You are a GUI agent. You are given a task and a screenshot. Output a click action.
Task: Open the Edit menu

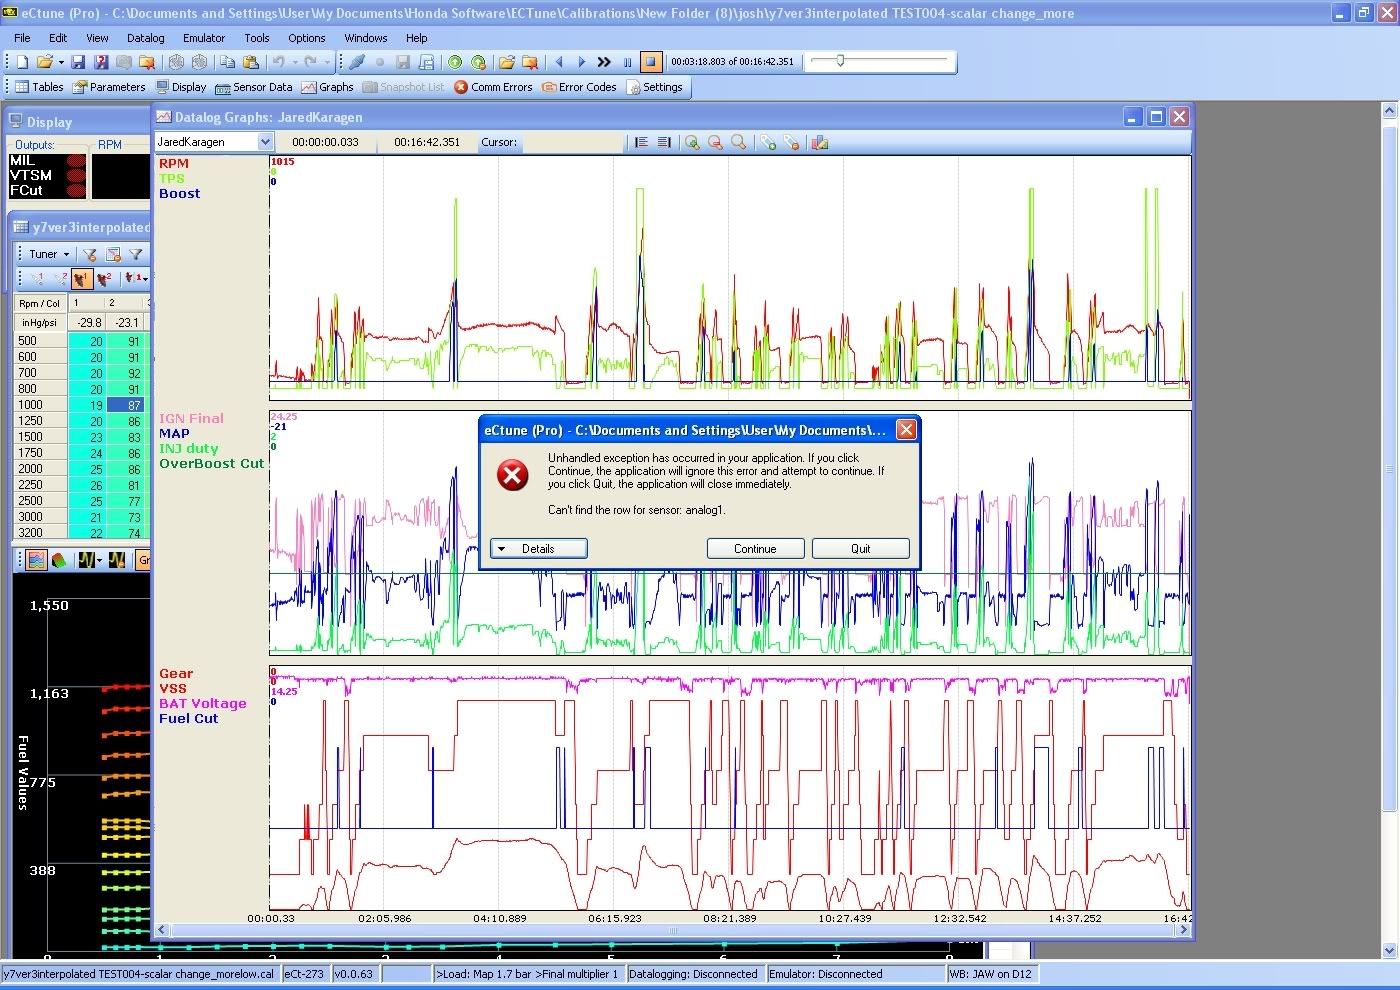[x=58, y=38]
